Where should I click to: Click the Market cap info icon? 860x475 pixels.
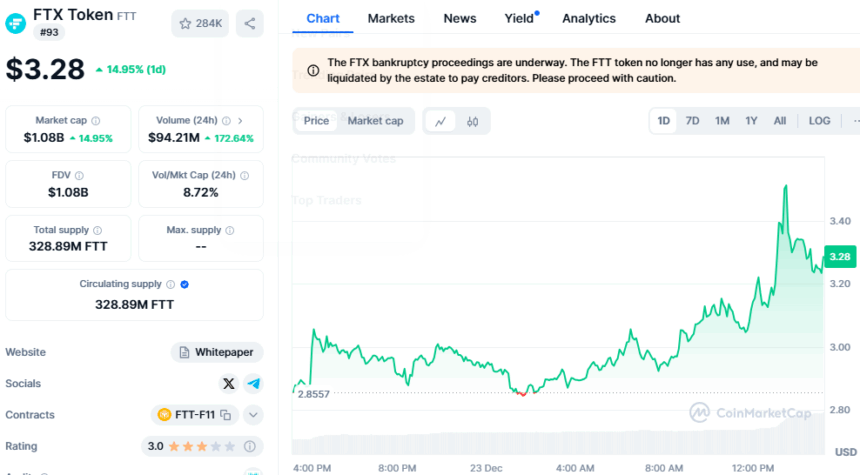(x=96, y=121)
